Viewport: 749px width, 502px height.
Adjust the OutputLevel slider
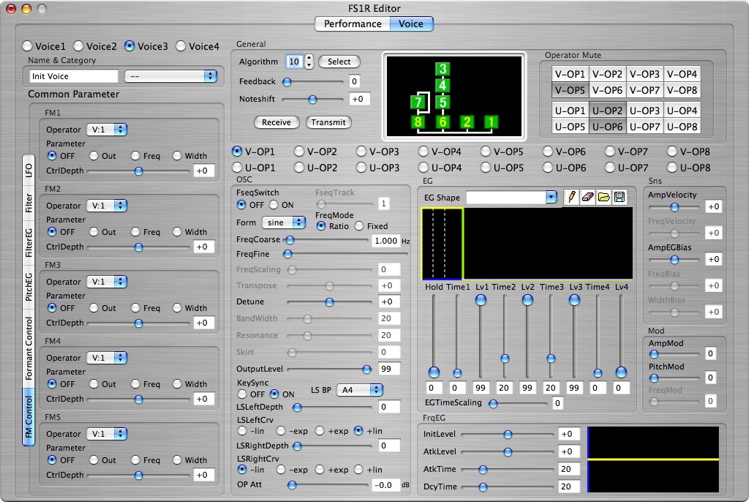[x=329, y=369]
